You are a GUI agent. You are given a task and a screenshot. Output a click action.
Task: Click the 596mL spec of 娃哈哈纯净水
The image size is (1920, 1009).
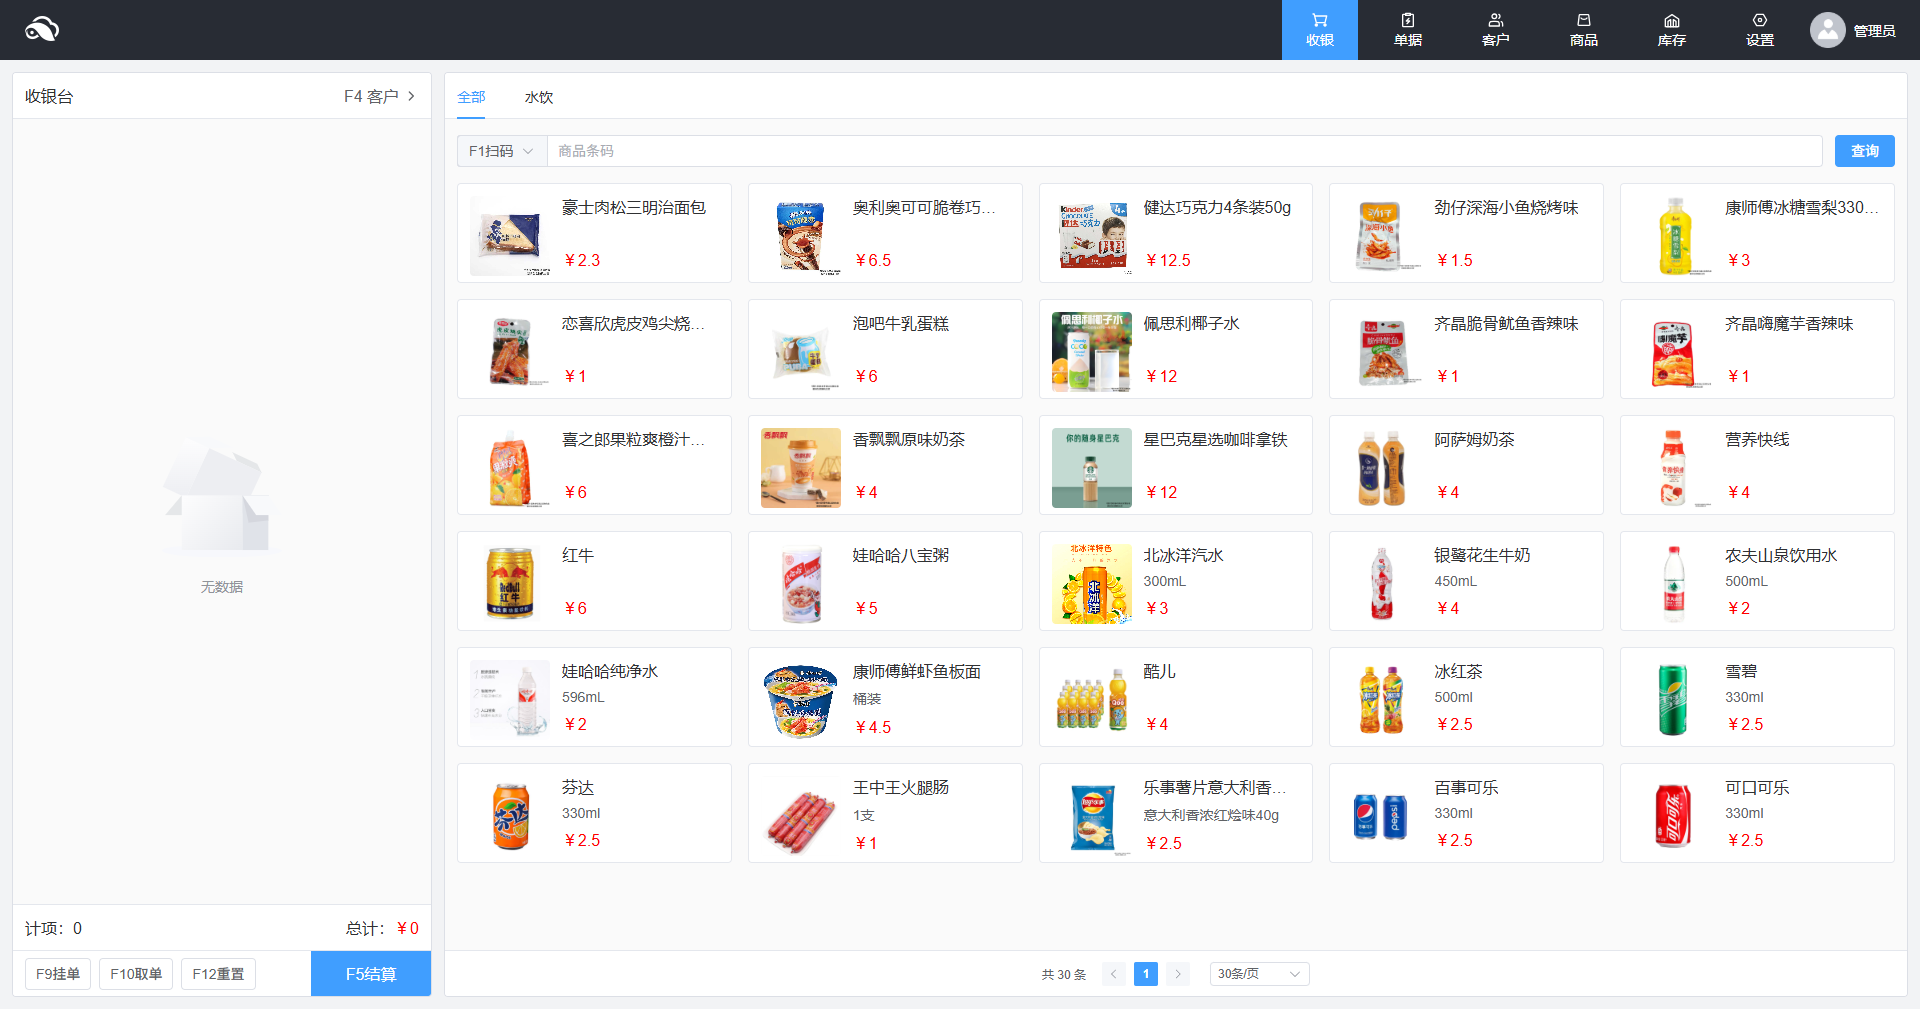click(x=583, y=697)
